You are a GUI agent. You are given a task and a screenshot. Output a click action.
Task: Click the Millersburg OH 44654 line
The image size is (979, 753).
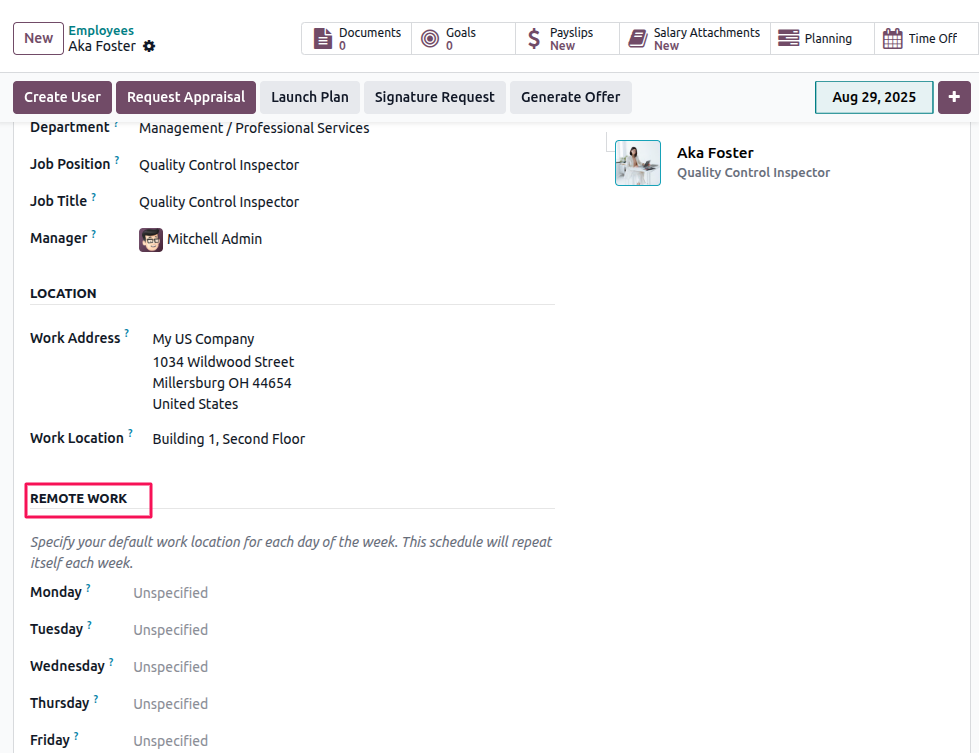point(222,383)
